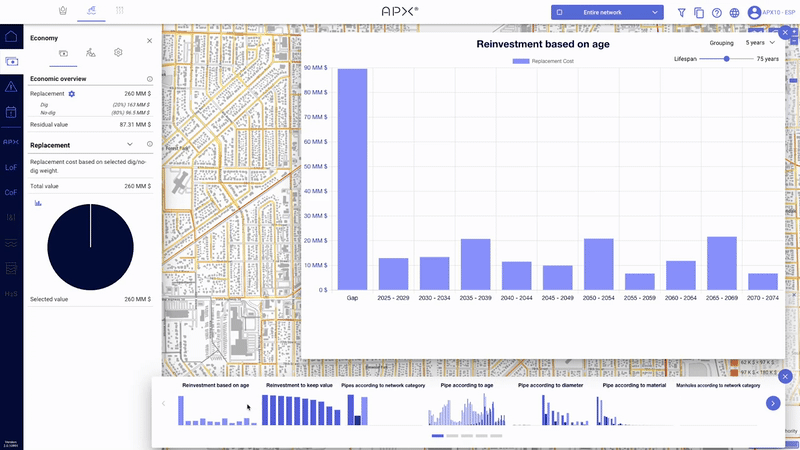The width and height of the screenshot is (800, 450).
Task: Open the home icon in left sidebar
Action: (11, 37)
